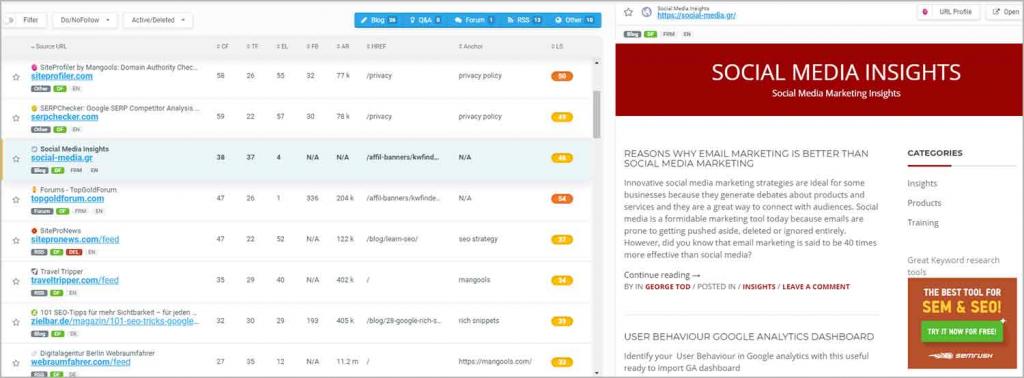Select the Other category tab
The image size is (1024, 378).
tap(574, 20)
